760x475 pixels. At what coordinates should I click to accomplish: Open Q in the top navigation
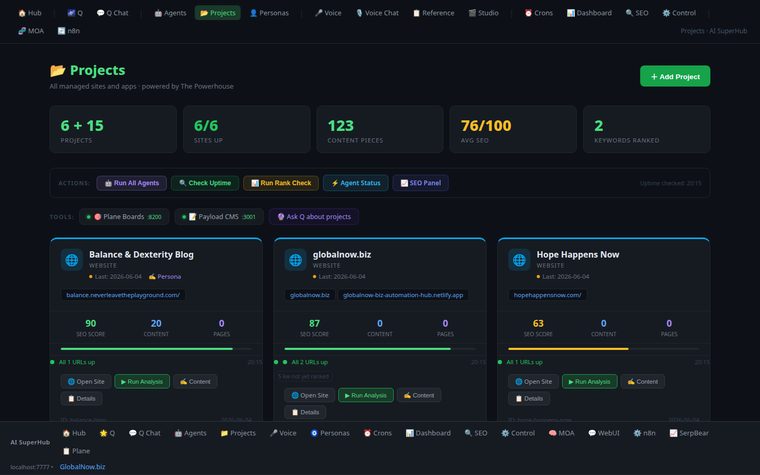click(75, 13)
